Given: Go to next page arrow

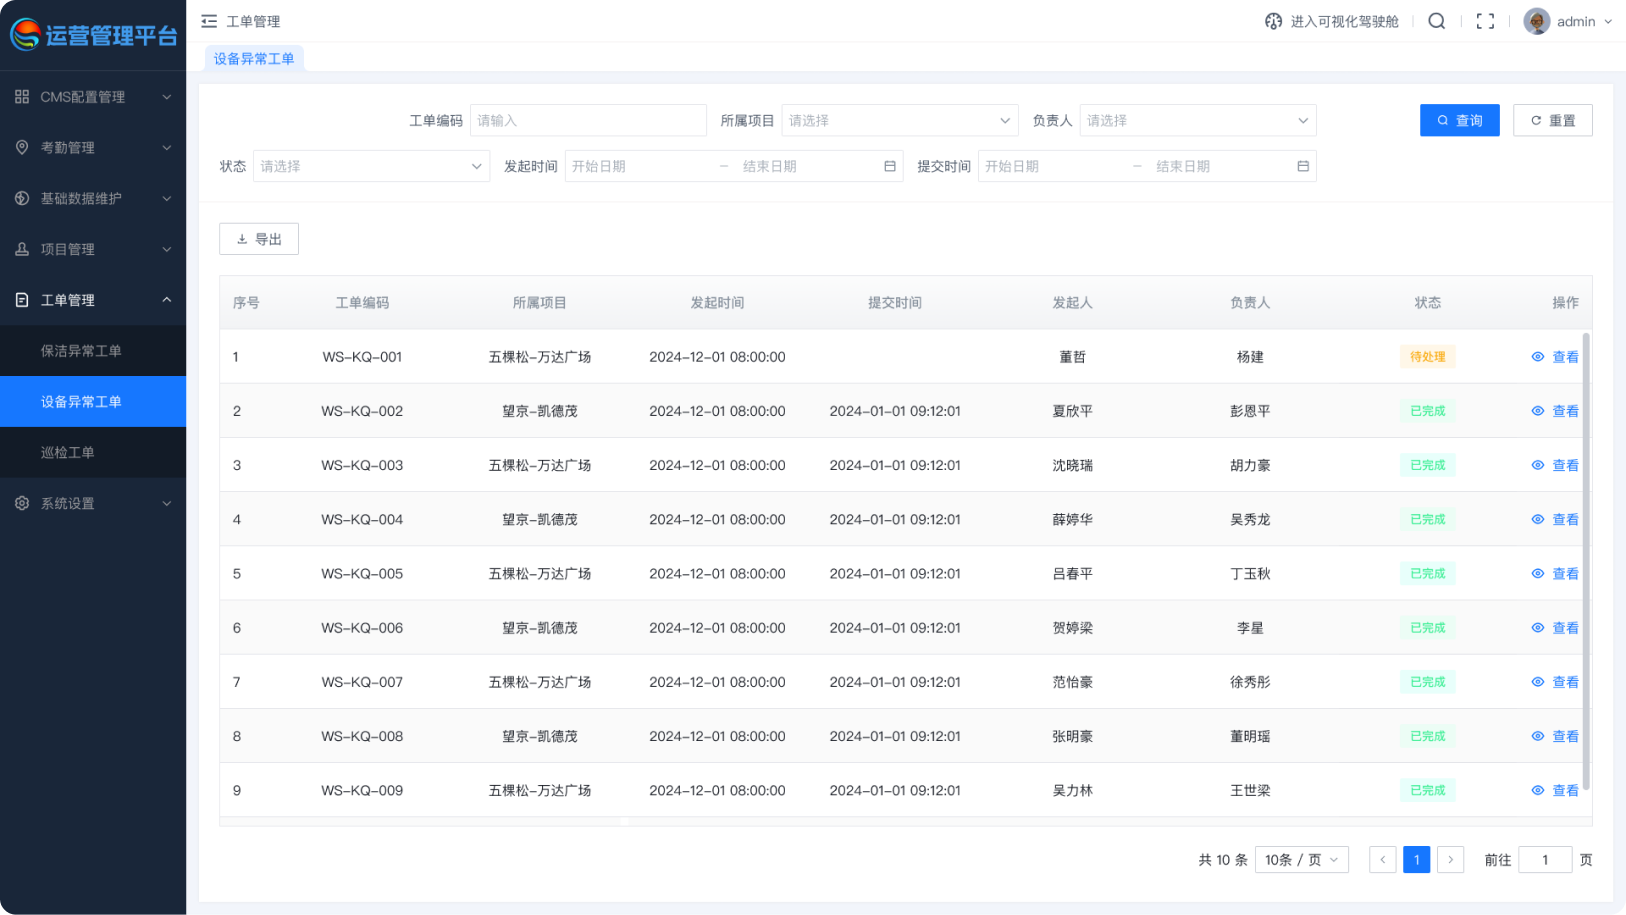Looking at the screenshot, I should (x=1451, y=860).
